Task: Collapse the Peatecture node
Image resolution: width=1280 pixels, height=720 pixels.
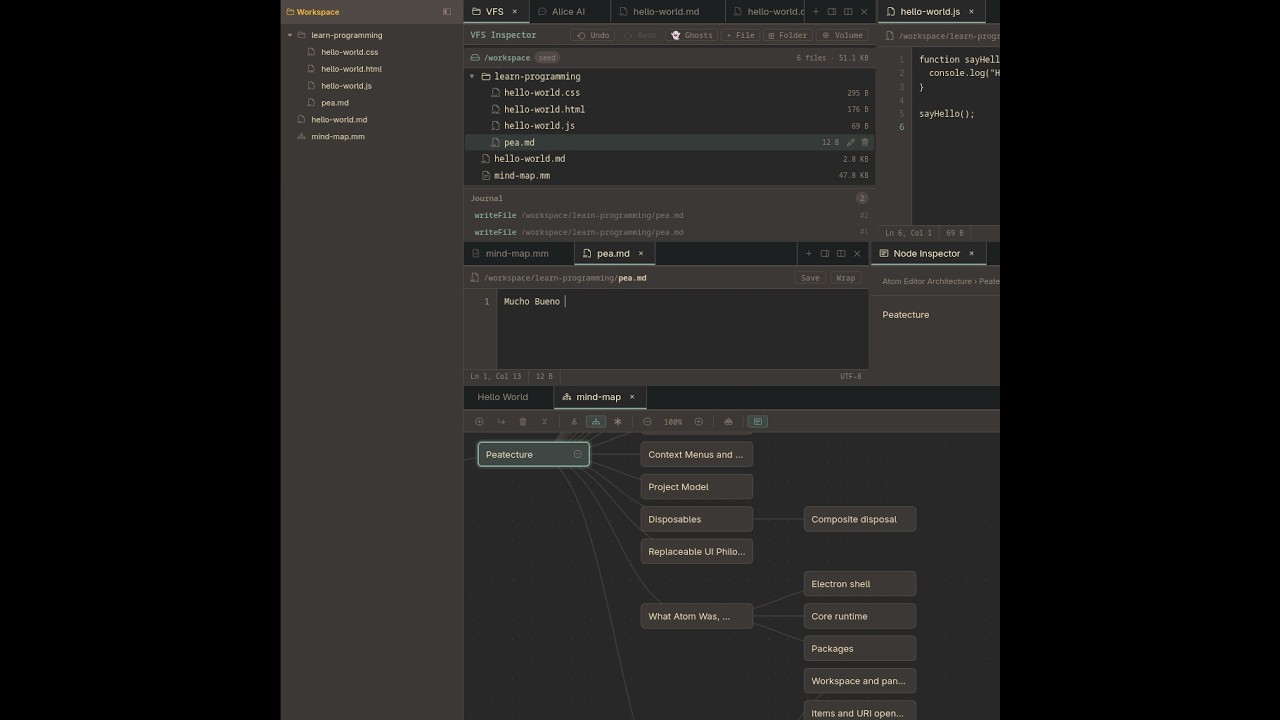Action: [578, 454]
